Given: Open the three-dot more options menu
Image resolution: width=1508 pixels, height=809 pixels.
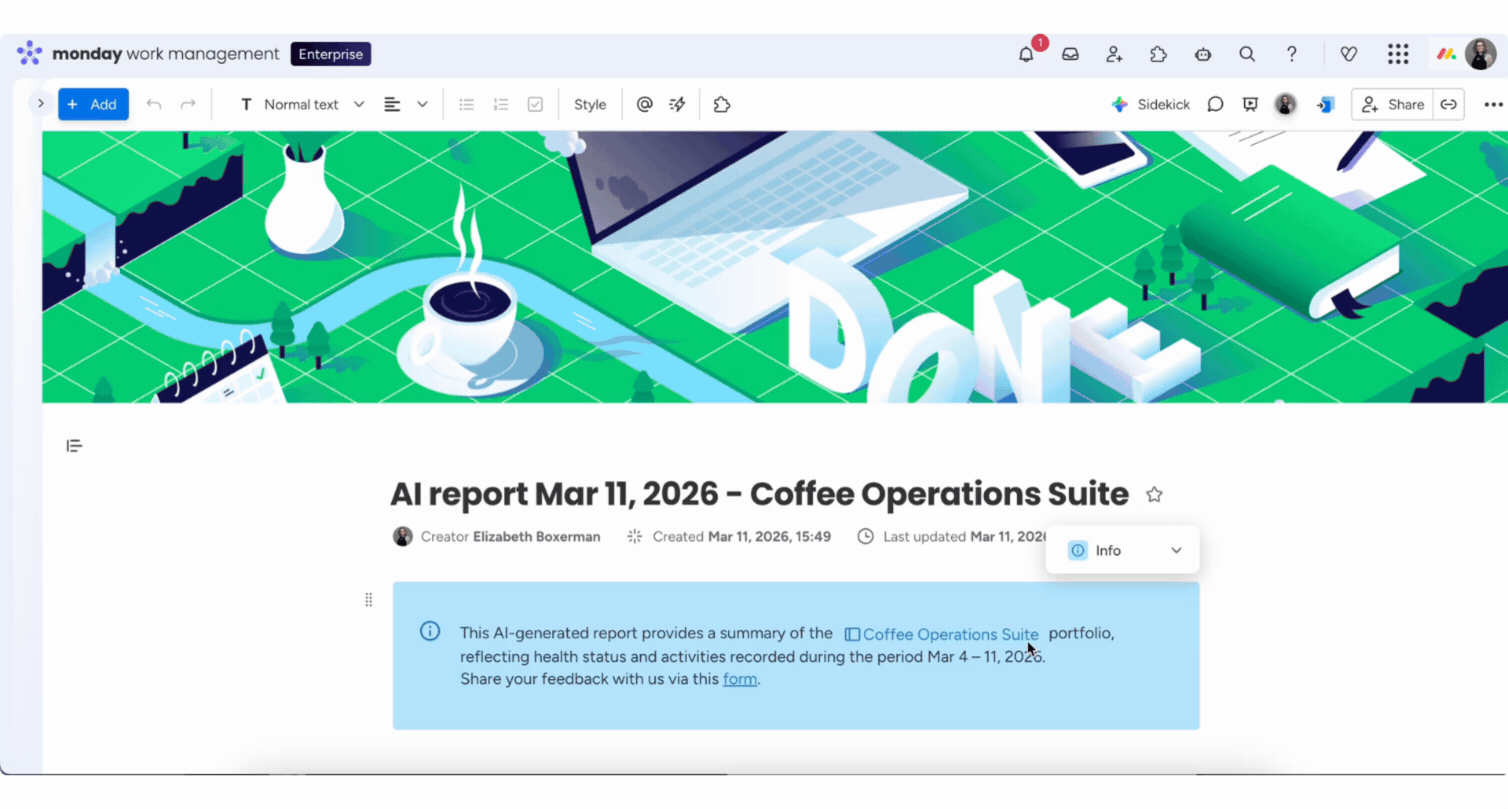Looking at the screenshot, I should point(1493,104).
